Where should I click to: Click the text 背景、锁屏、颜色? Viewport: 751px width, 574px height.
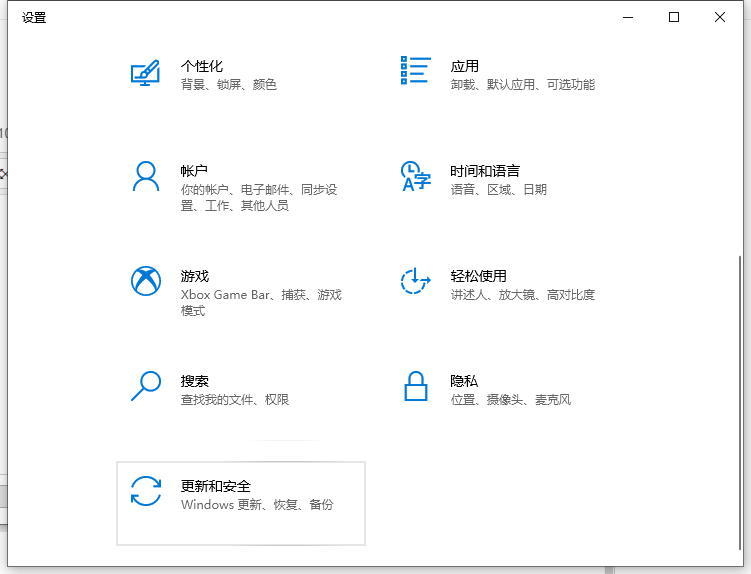point(228,85)
